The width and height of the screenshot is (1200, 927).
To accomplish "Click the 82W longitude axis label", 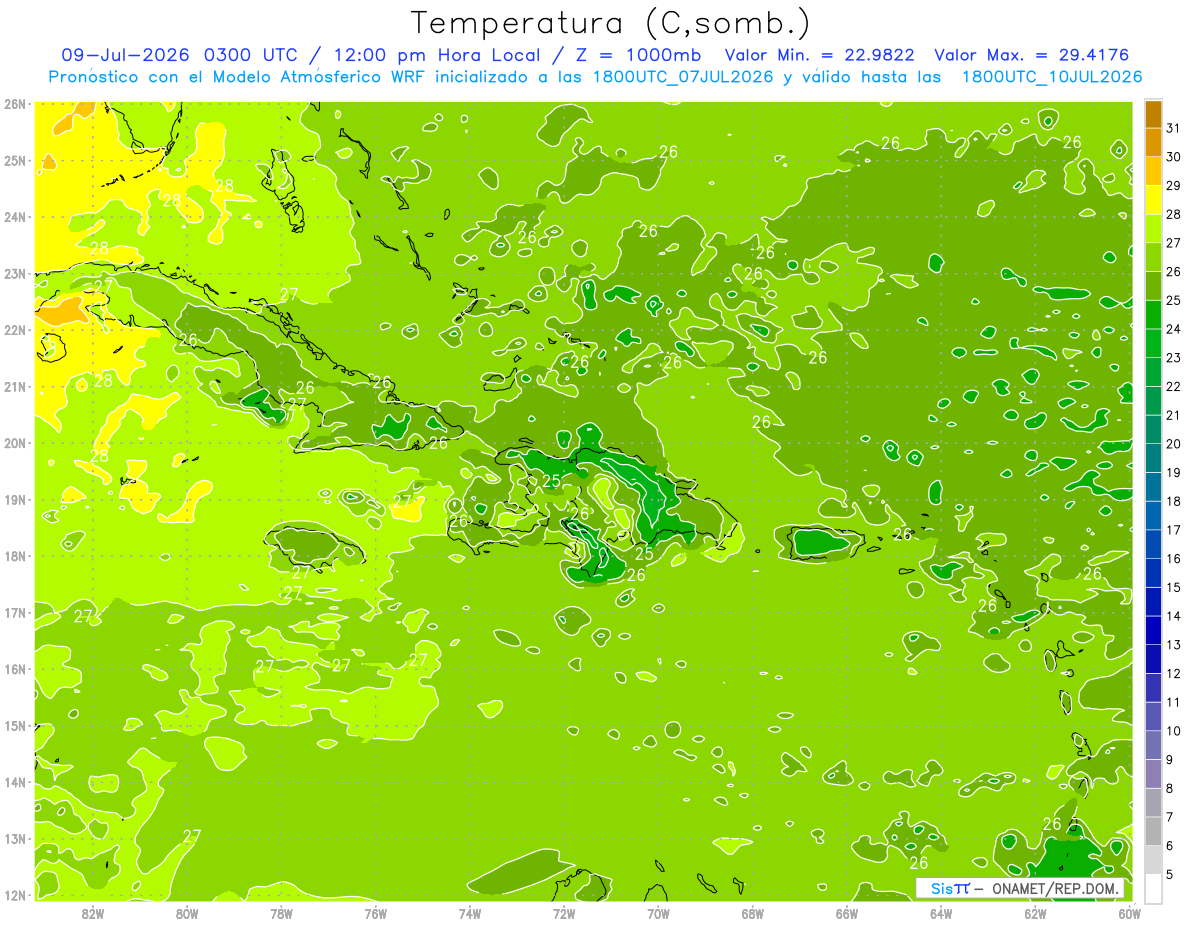I will tap(93, 914).
